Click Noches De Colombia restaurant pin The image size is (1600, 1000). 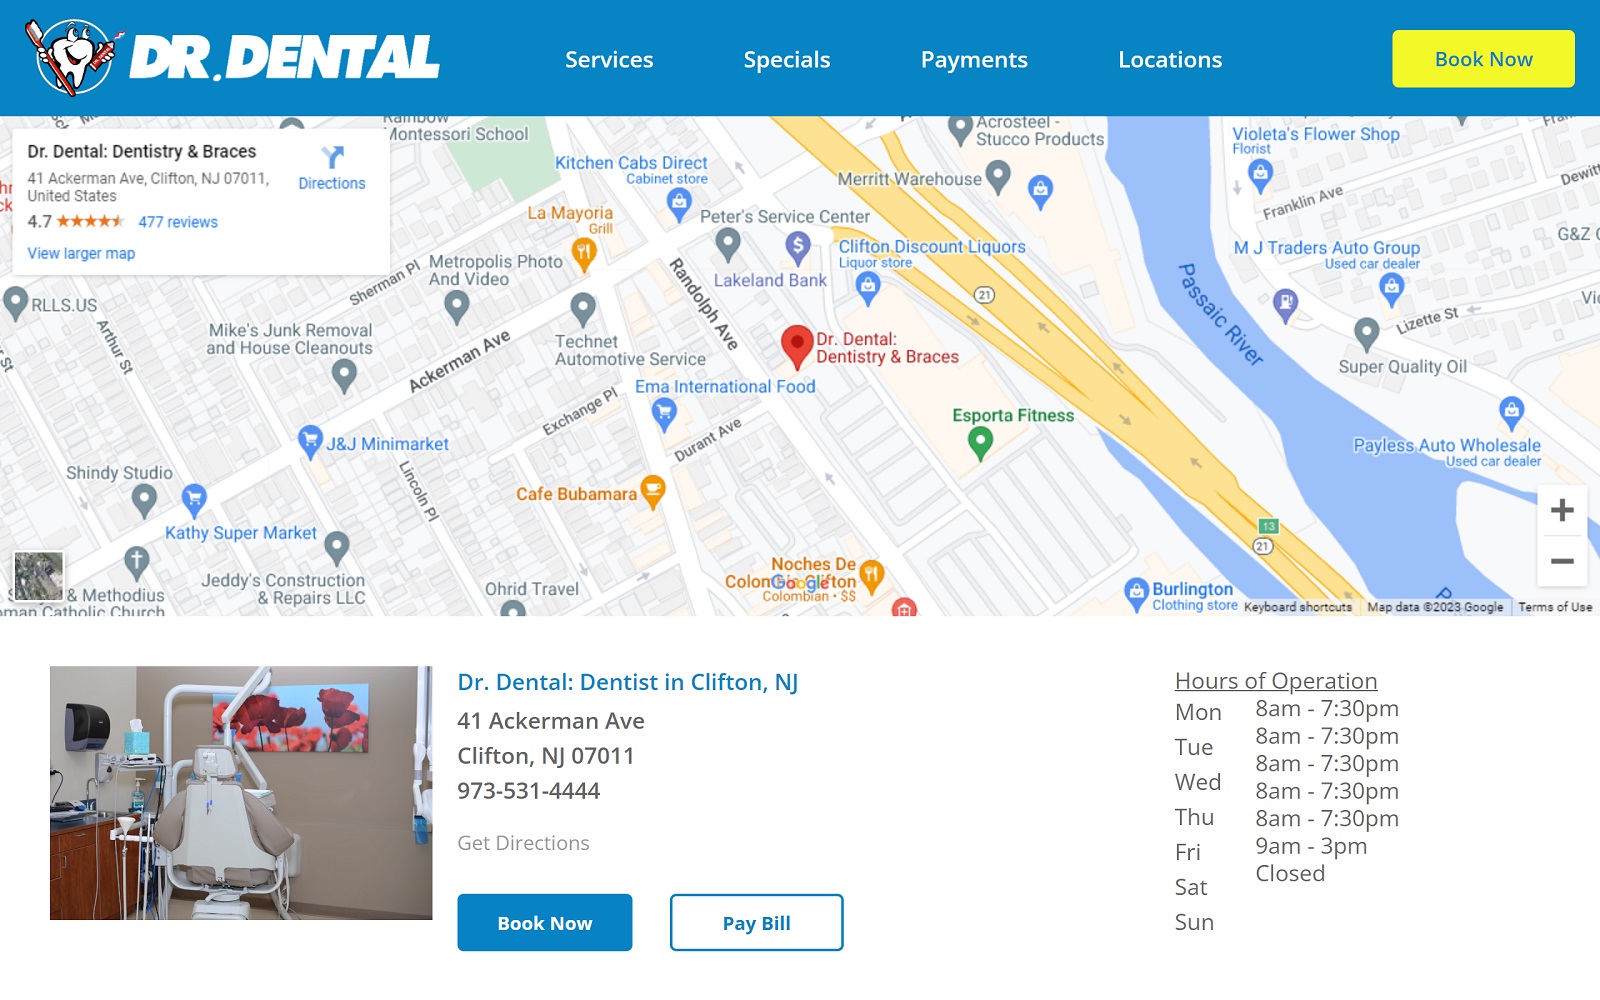click(x=871, y=576)
